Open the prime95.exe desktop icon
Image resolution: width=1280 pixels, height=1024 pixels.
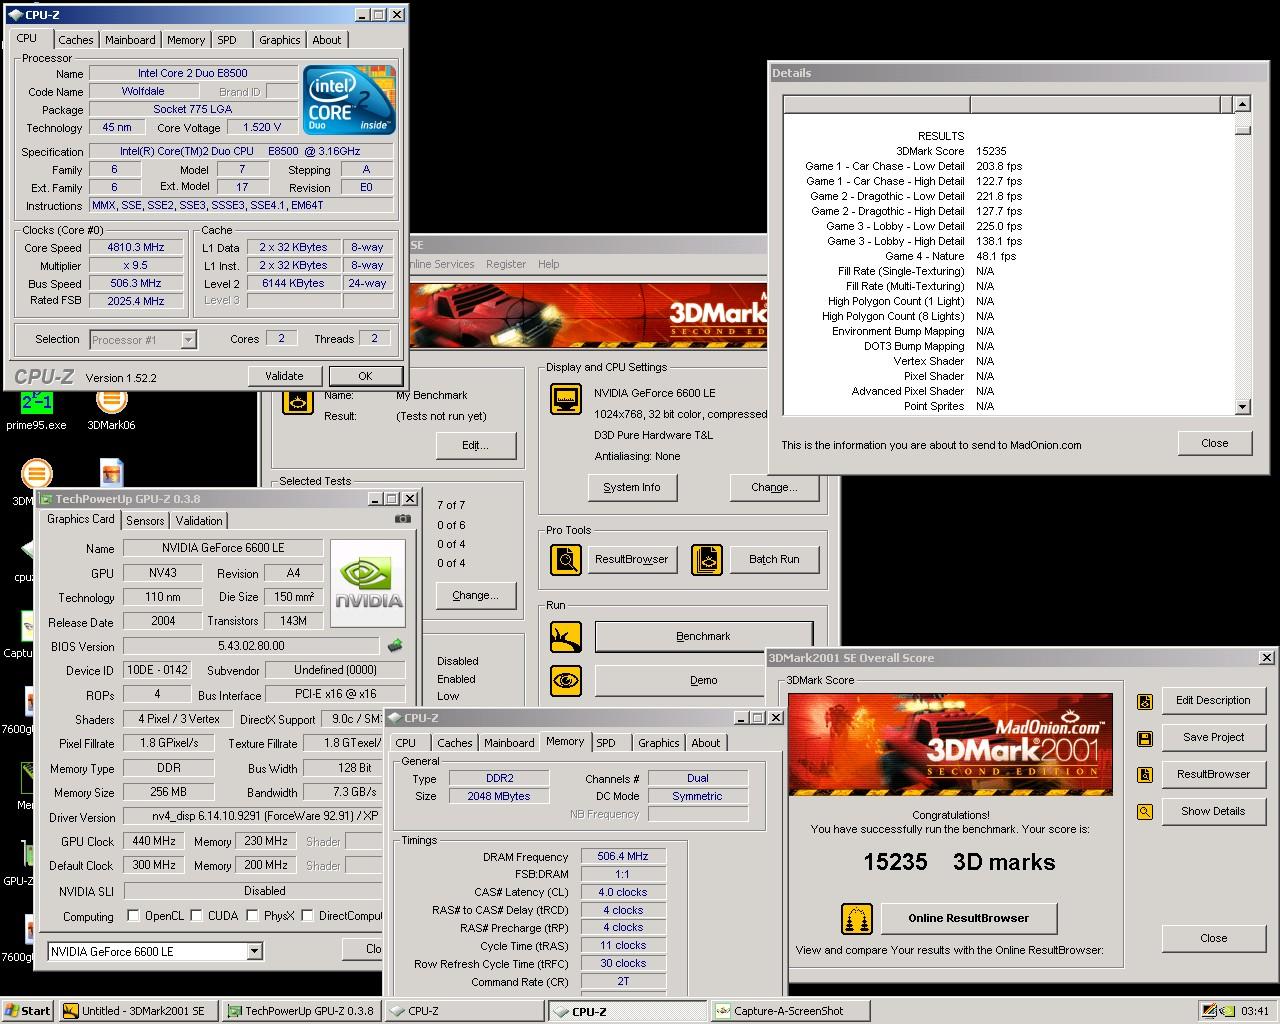[36, 409]
